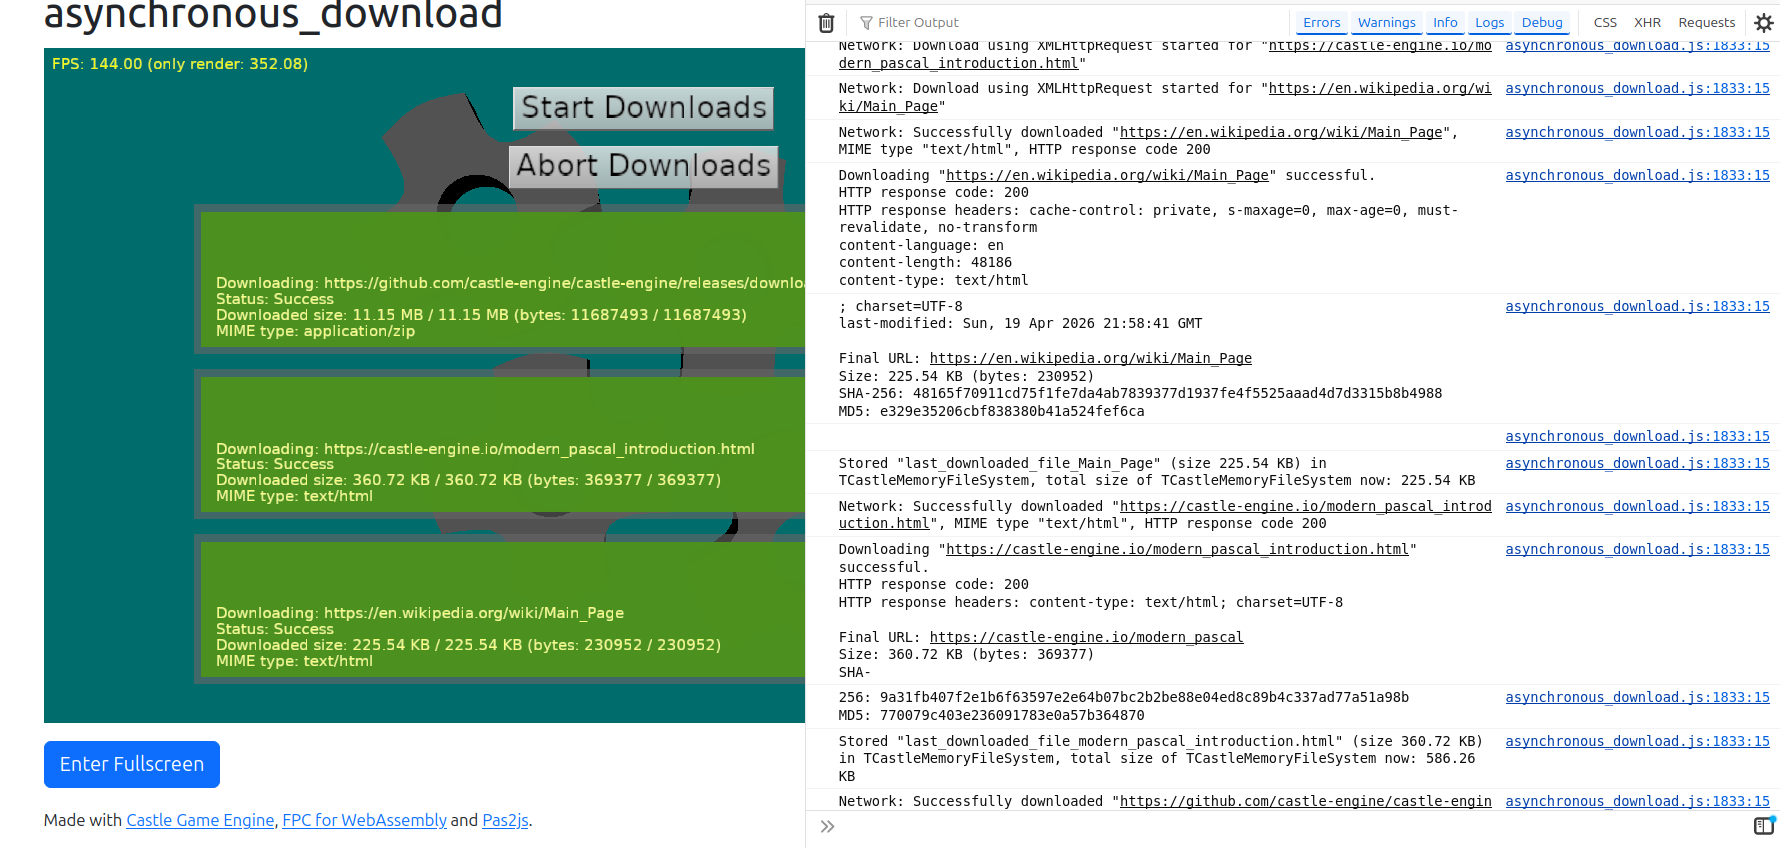Open the Castle Game Engine link
The width and height of the screenshot is (1780, 848).
coord(200,820)
